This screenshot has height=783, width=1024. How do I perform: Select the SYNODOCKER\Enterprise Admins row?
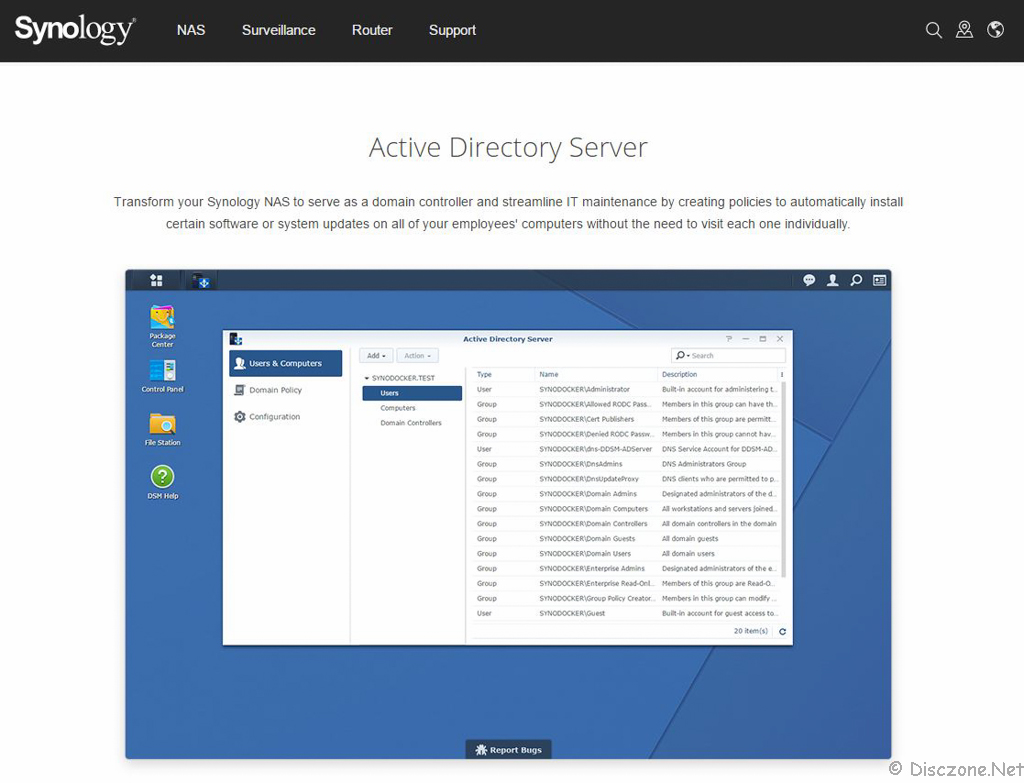point(626,569)
